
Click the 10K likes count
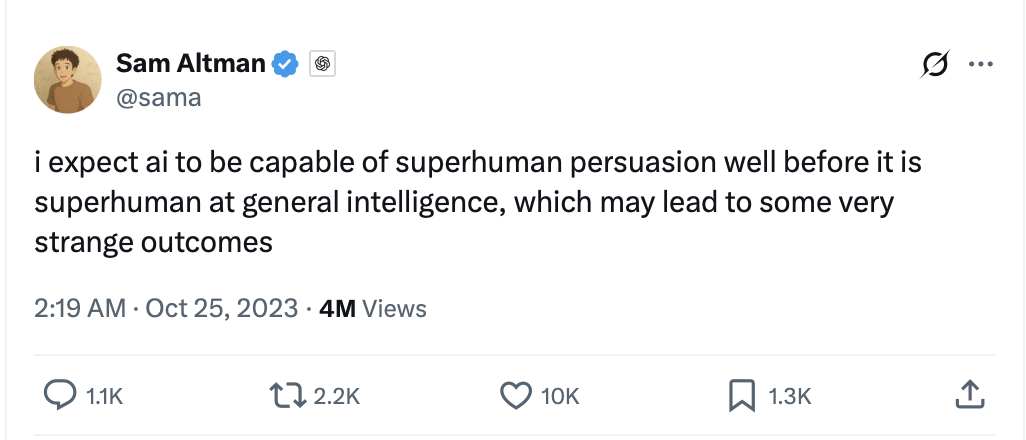(x=559, y=397)
